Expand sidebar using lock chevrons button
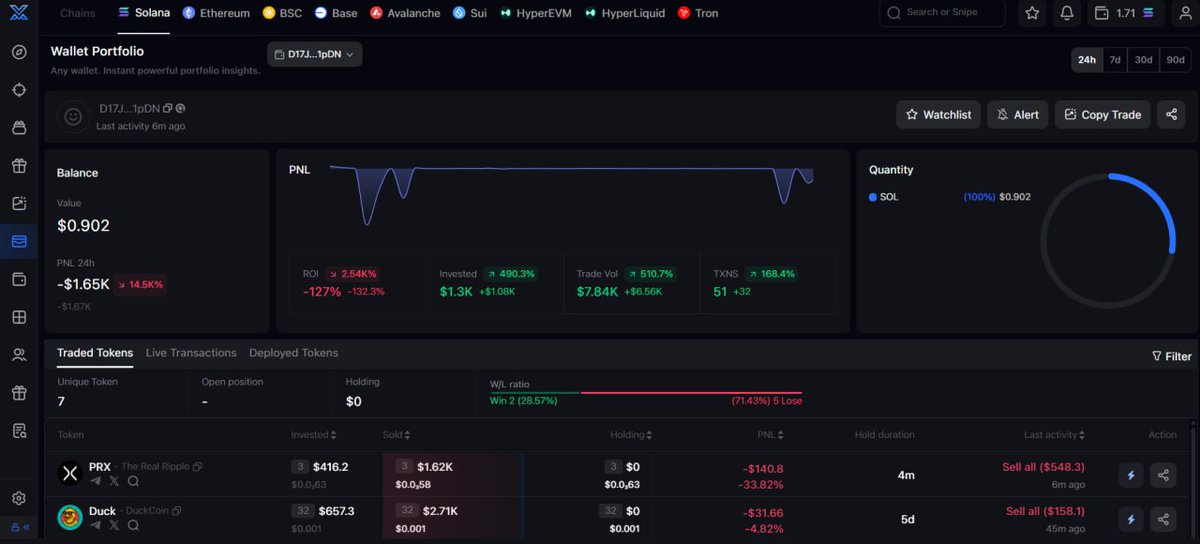 click(x=19, y=527)
